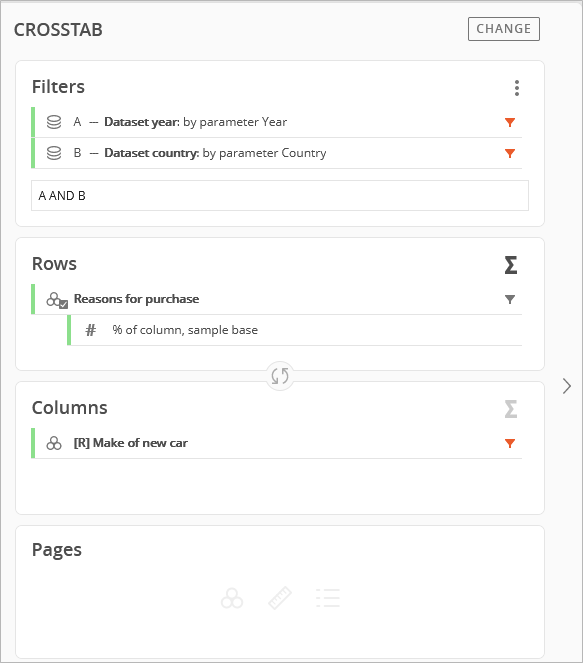Screen dimensions: 583x663
Task: Open the % of column, sample base measure
Action: [295, 330]
